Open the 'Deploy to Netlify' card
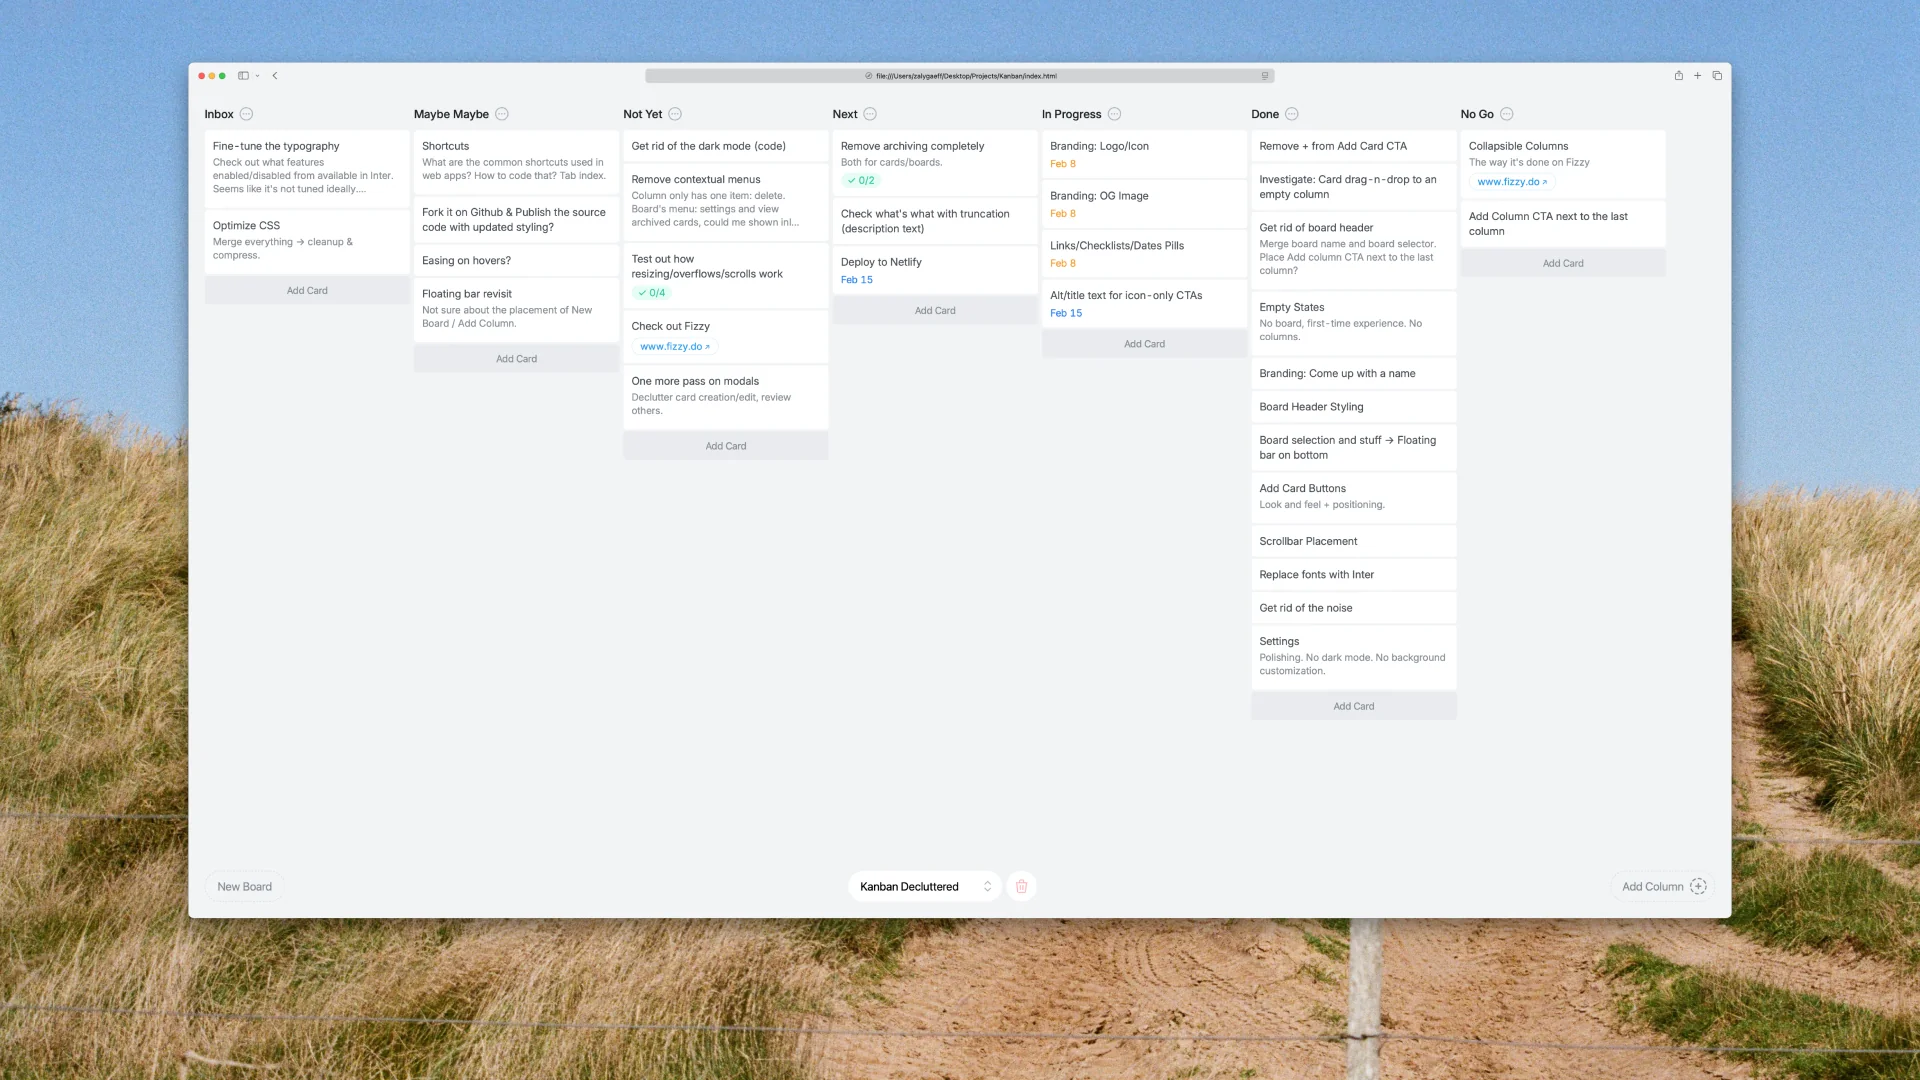This screenshot has width=1920, height=1080. [x=935, y=270]
